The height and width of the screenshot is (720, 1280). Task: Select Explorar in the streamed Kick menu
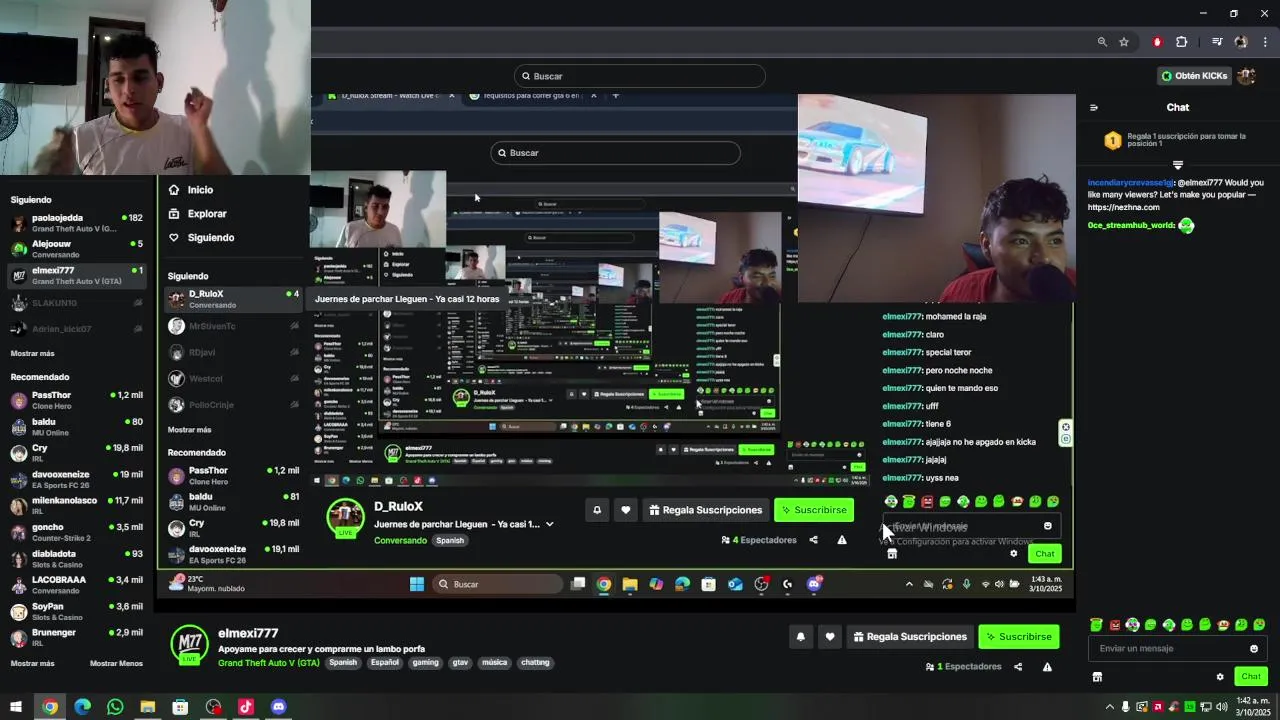click(x=198, y=214)
